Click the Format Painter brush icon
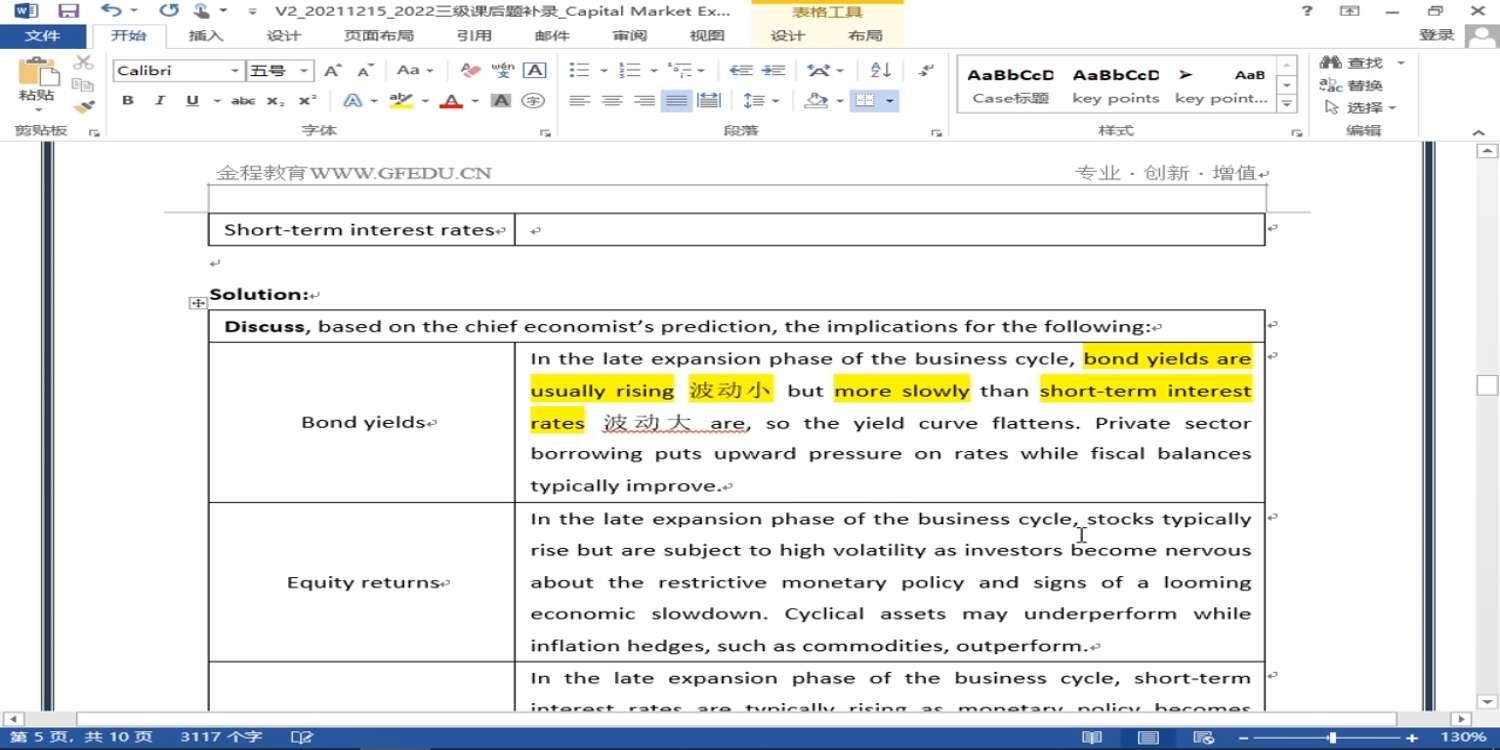 [84, 107]
